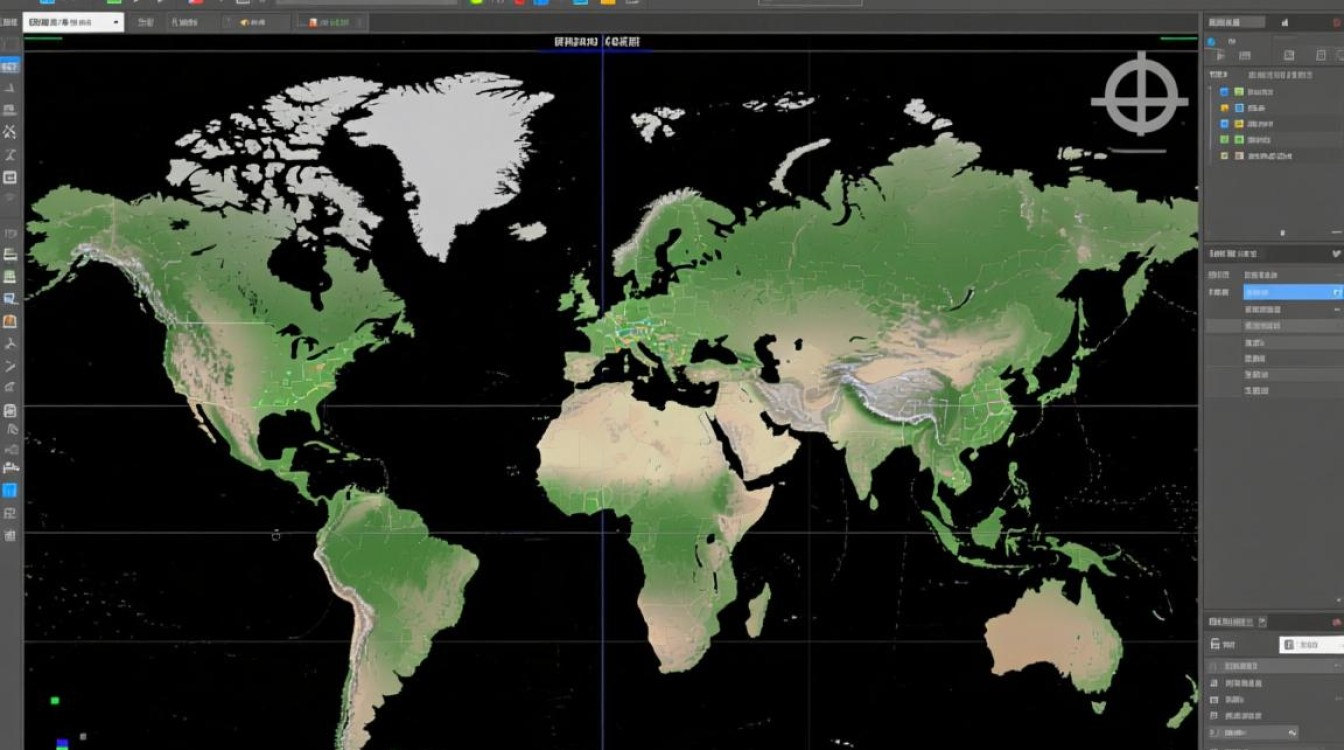The height and width of the screenshot is (750, 1344).
Task: Click the red icon at the right panel's top corner
Action: (x=1337, y=23)
